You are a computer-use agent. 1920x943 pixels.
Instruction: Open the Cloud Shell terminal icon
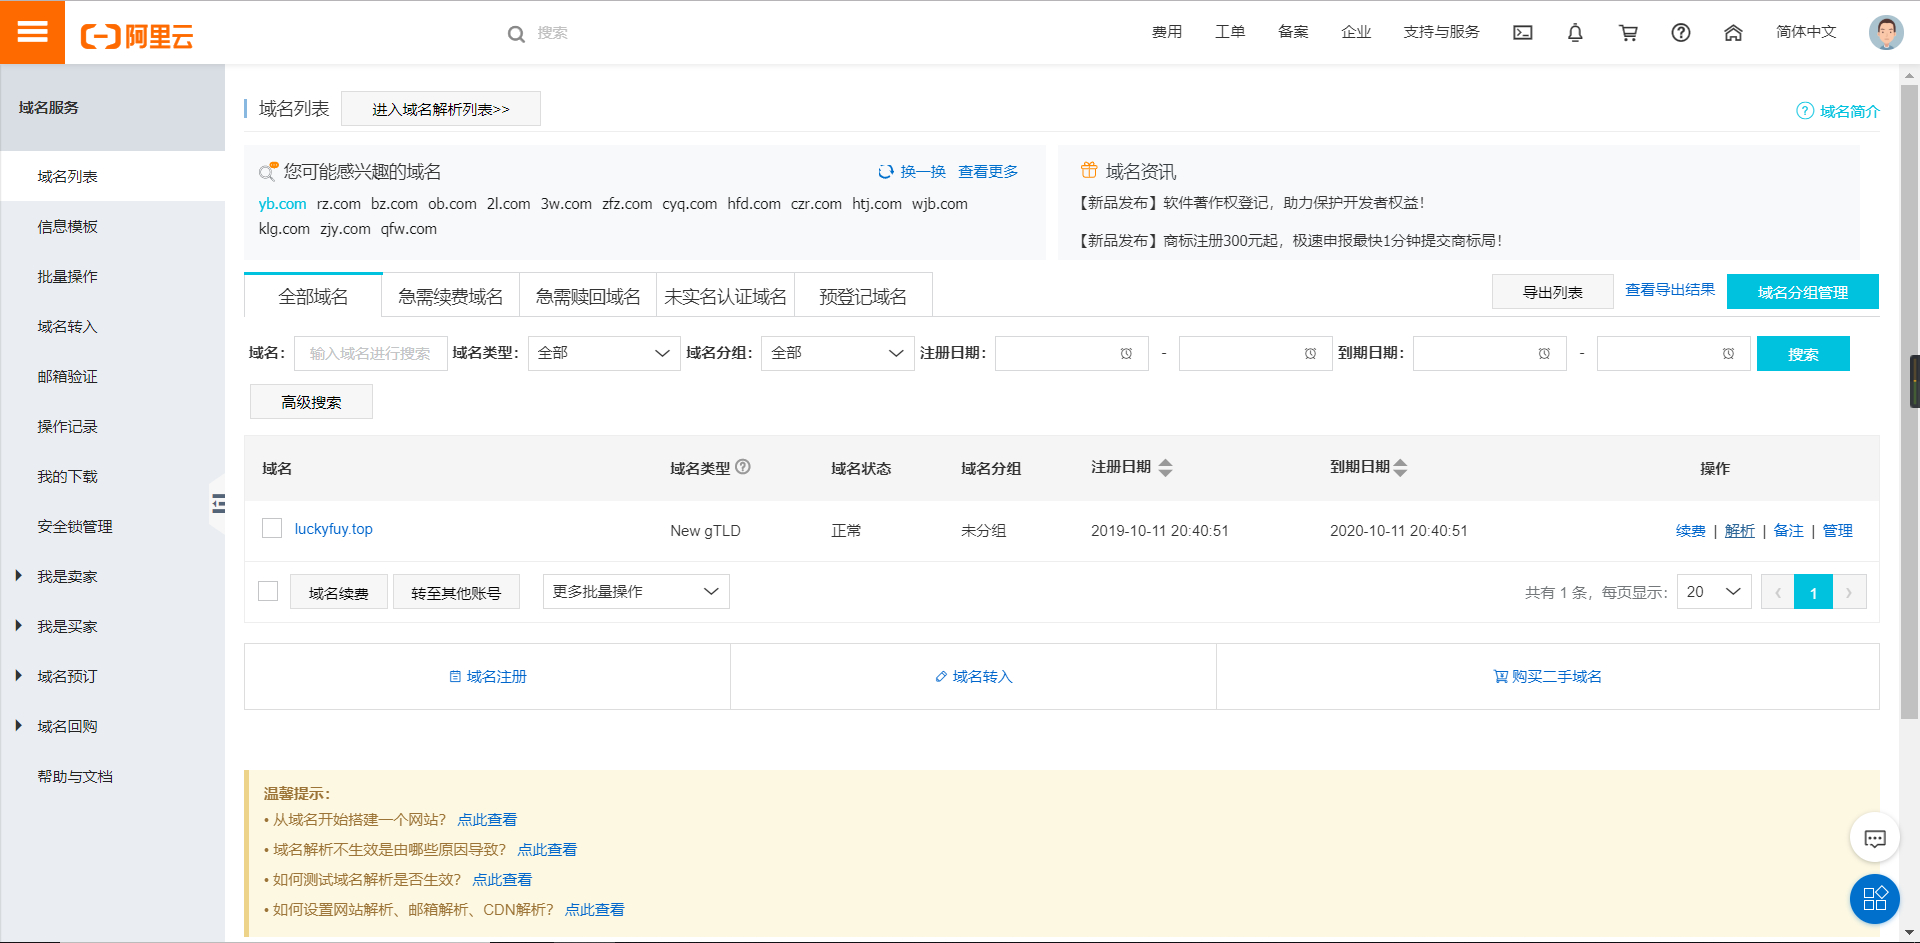pos(1523,33)
